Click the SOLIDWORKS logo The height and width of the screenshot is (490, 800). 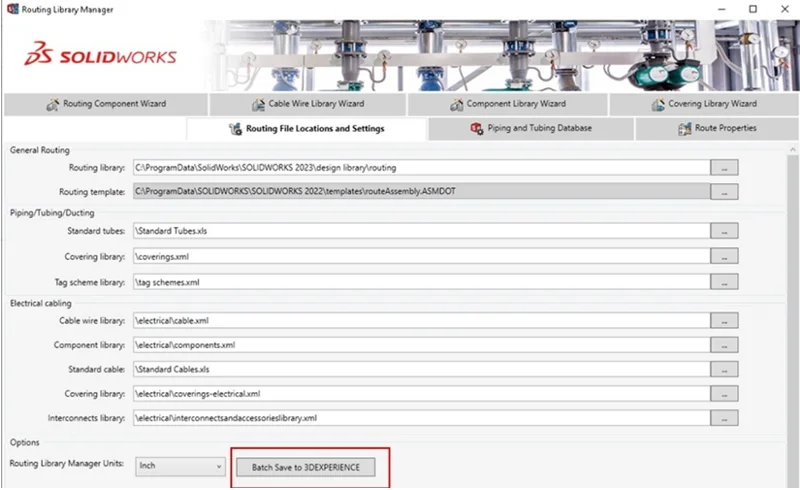click(x=100, y=54)
